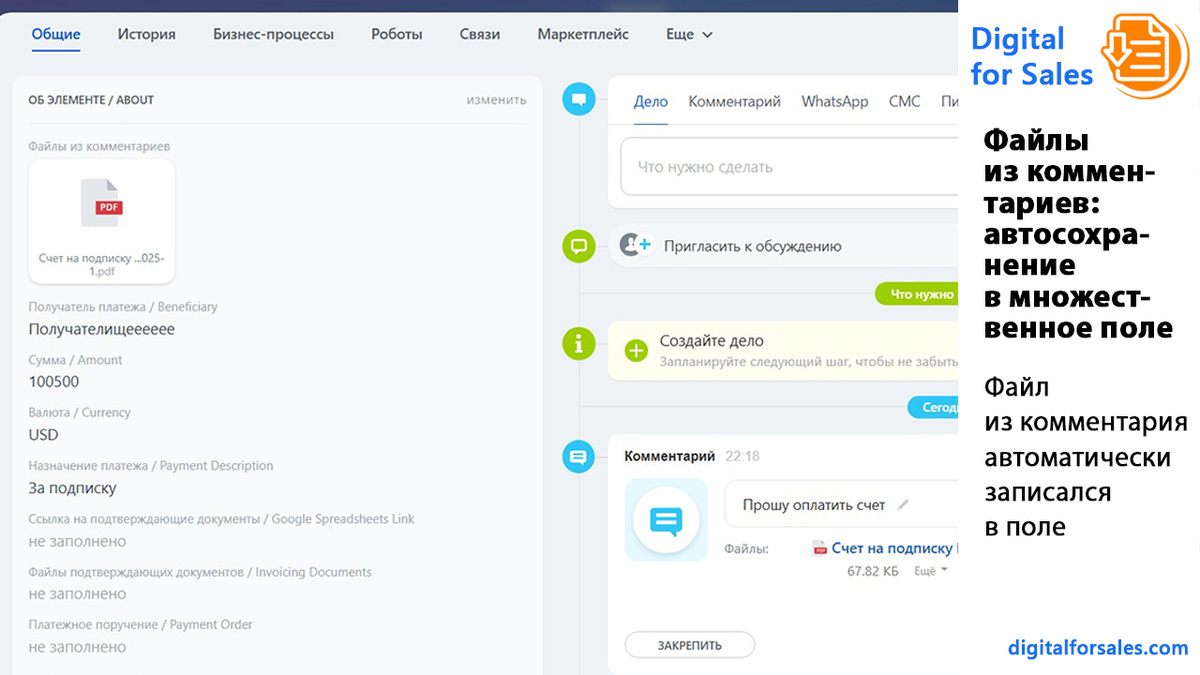Open the Маркетплейс tab
This screenshot has width=1200, height=675.
(x=583, y=34)
